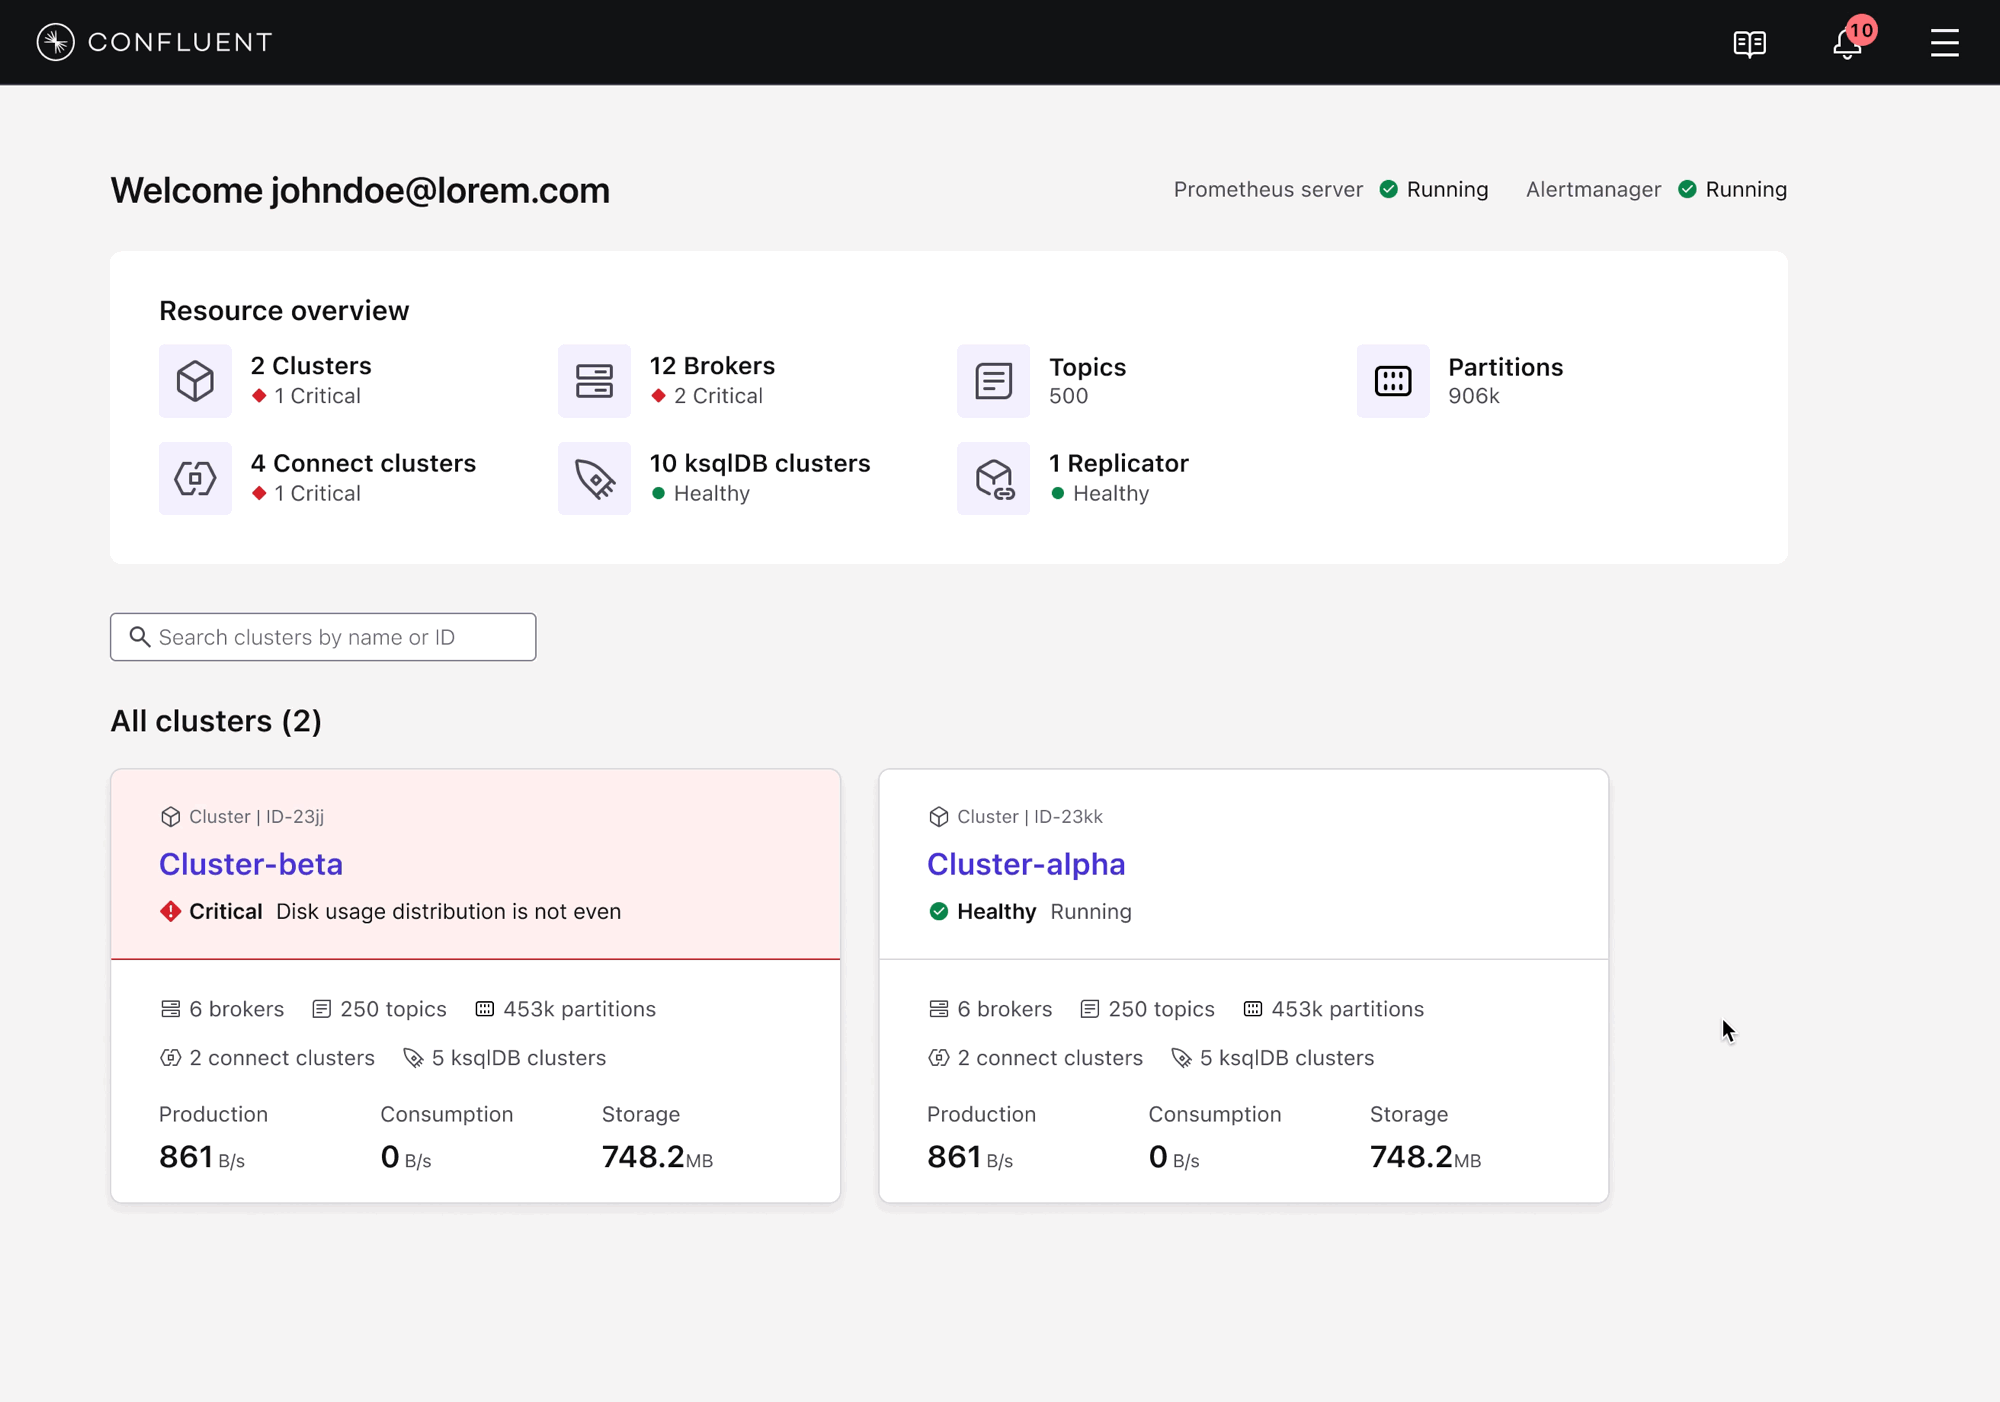
Task: Open the Cluster-alpha link
Action: pos(1025,864)
